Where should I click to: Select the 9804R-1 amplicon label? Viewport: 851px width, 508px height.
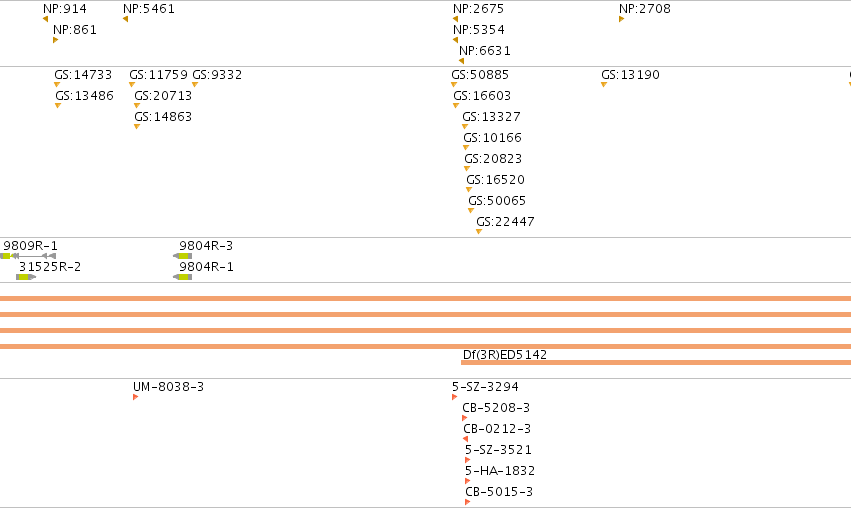point(206,267)
